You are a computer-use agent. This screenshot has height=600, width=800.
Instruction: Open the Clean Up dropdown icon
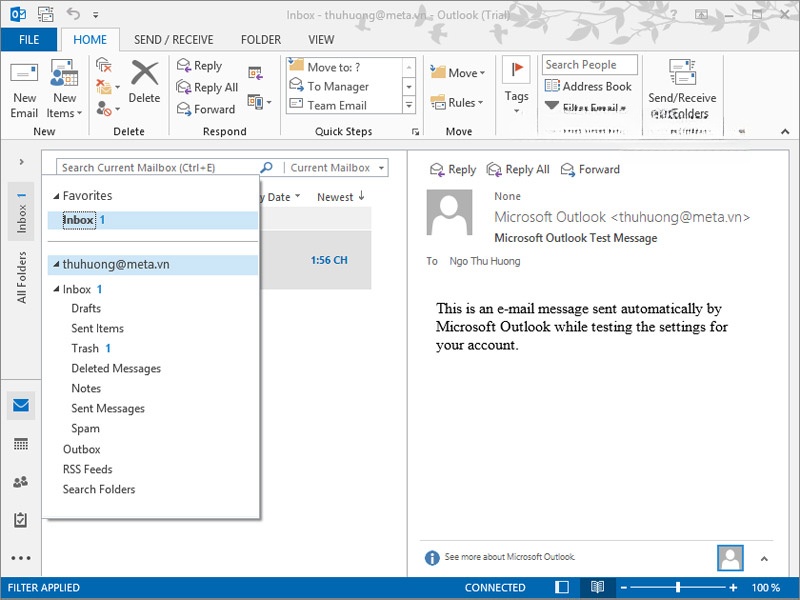pos(108,87)
